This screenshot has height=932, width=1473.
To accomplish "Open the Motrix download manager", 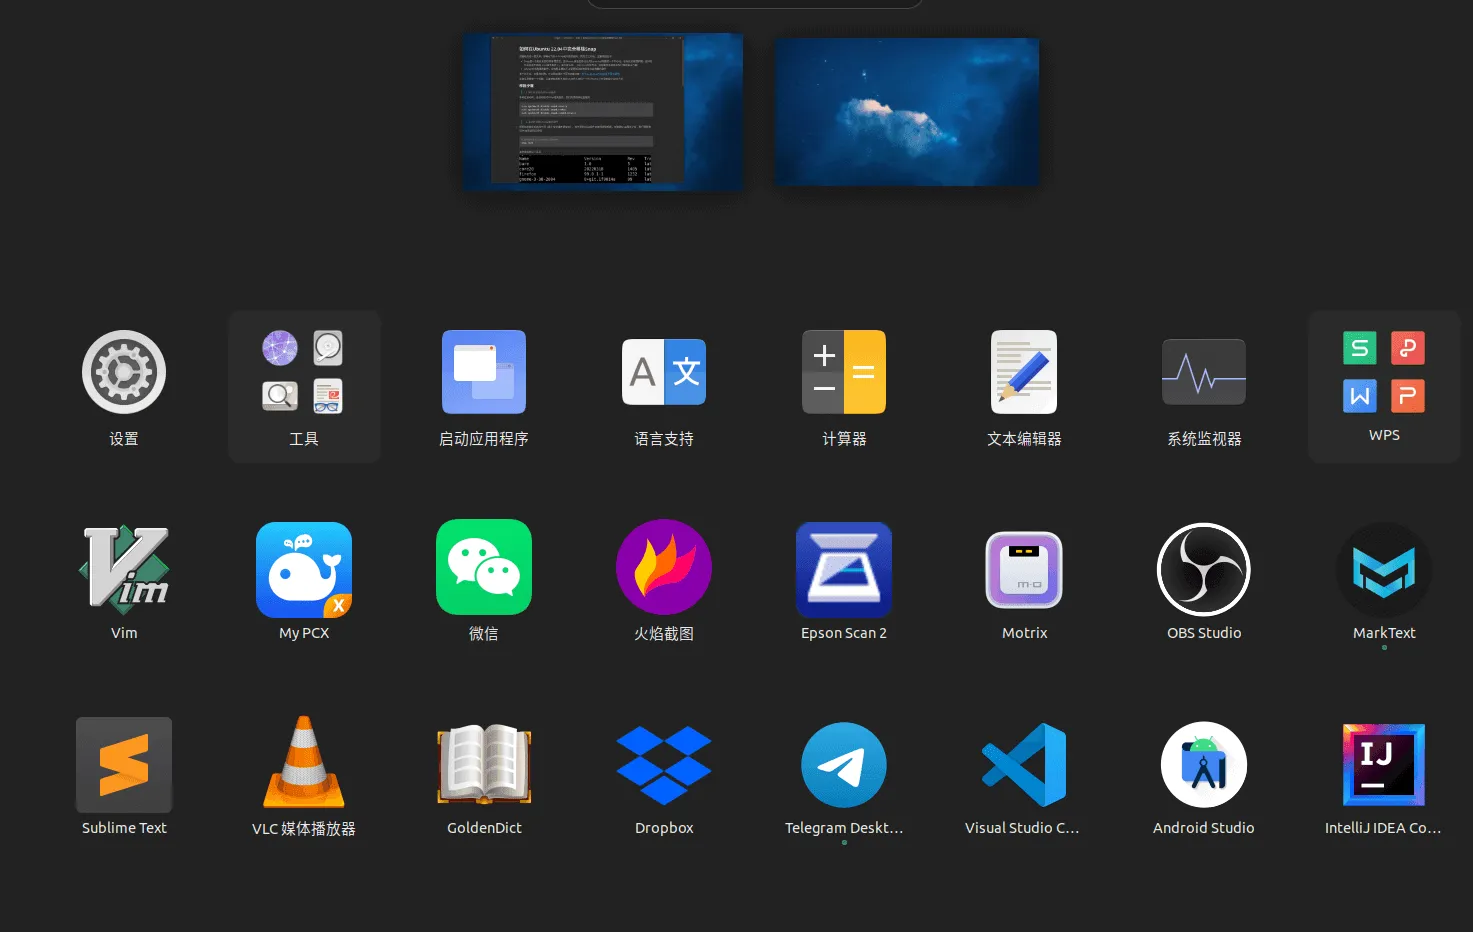I will [1024, 569].
